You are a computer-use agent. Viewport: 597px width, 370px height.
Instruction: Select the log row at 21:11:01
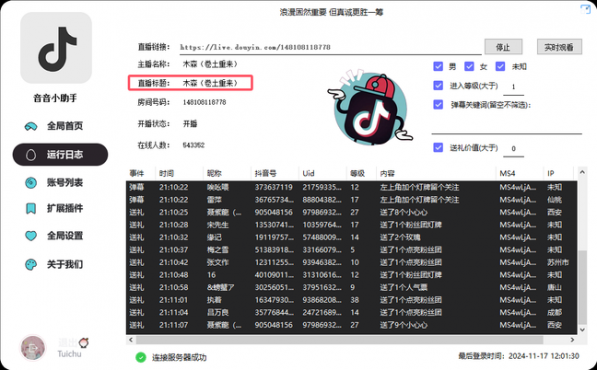351,300
